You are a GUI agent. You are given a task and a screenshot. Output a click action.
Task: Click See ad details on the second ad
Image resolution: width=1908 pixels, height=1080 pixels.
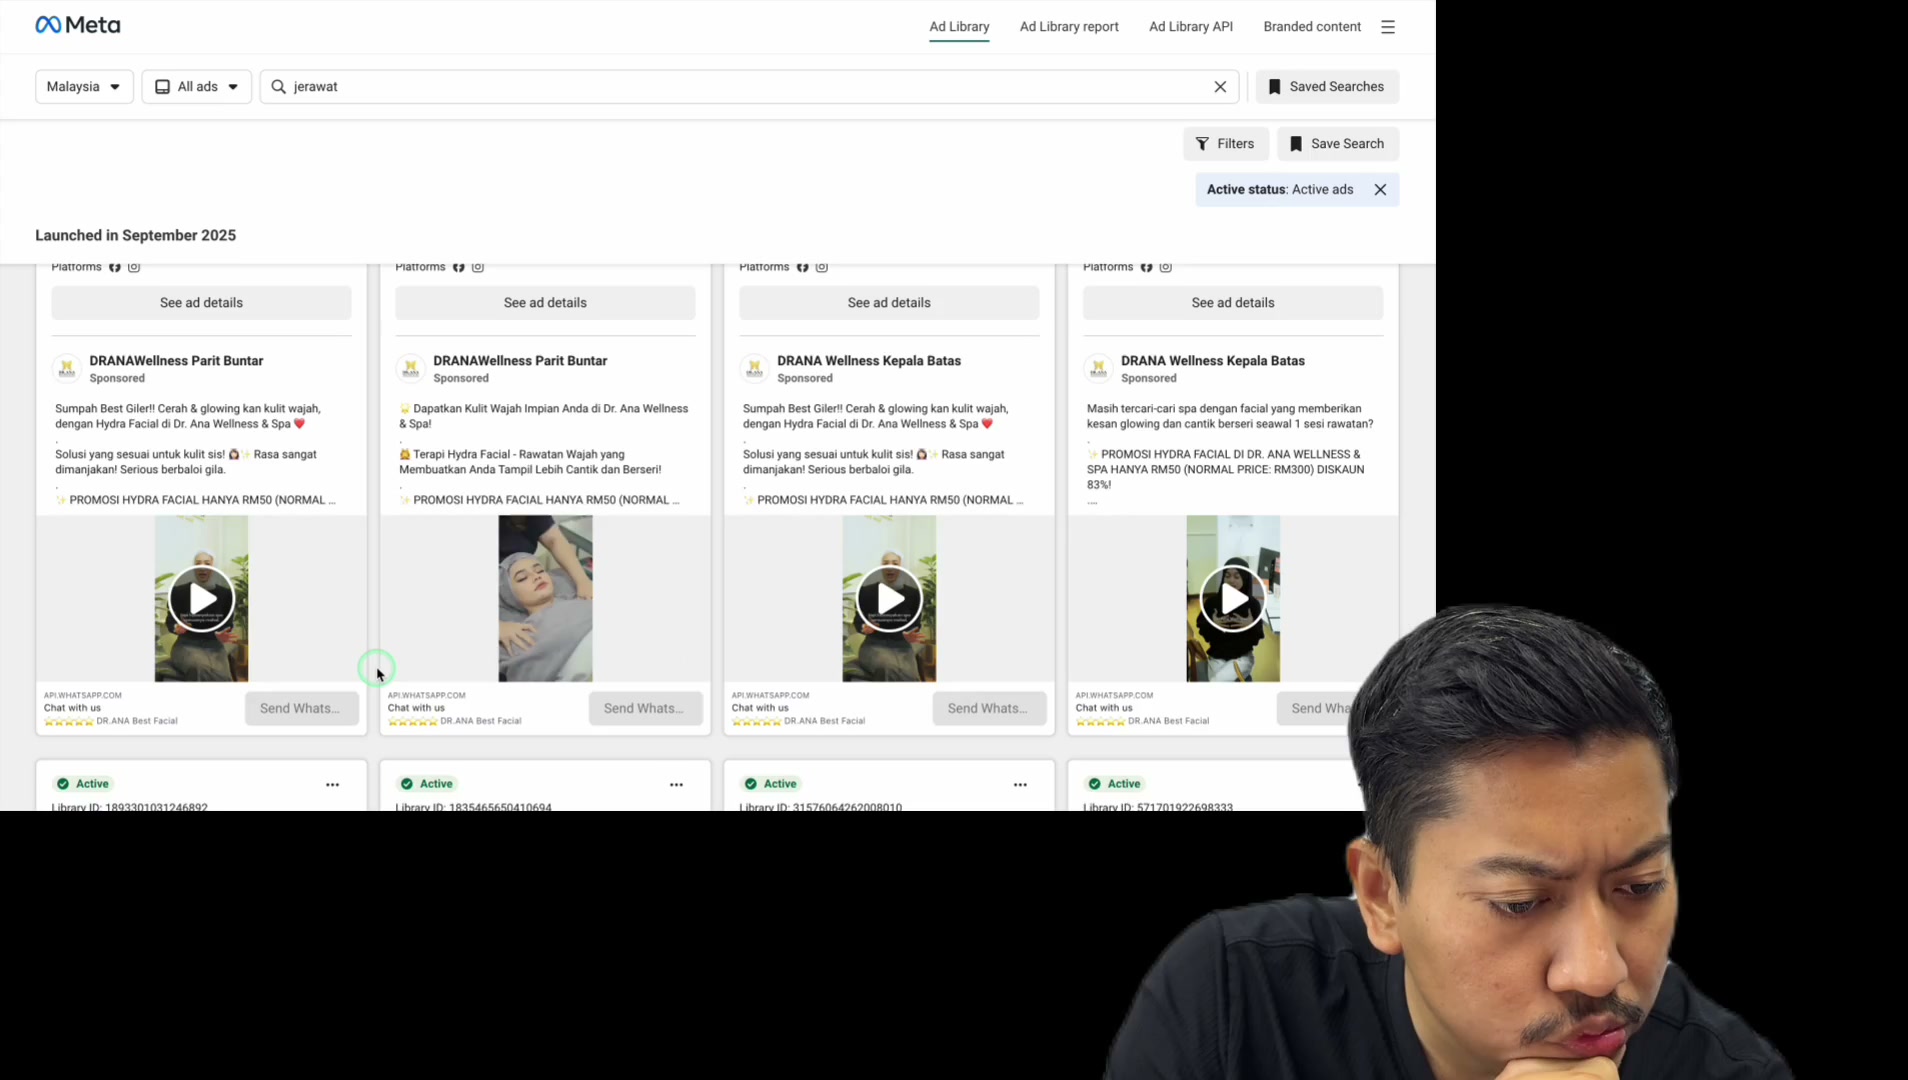coord(545,303)
